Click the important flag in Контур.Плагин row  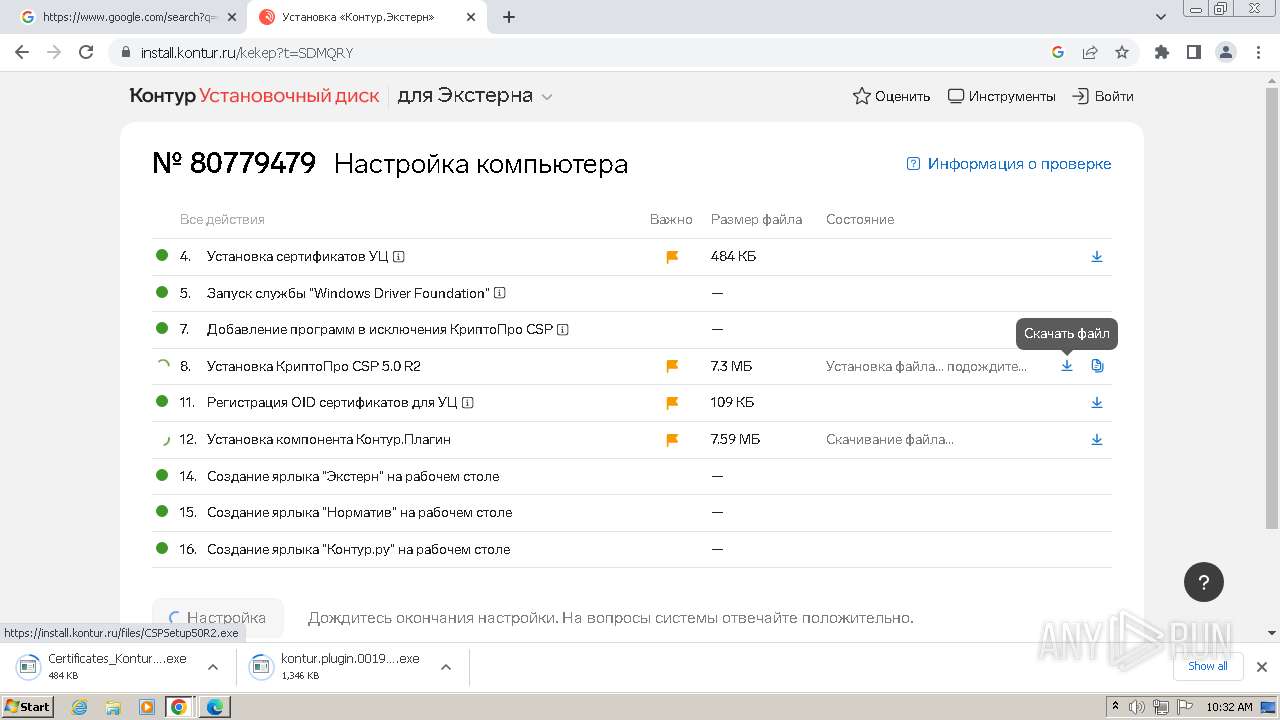(x=672, y=440)
